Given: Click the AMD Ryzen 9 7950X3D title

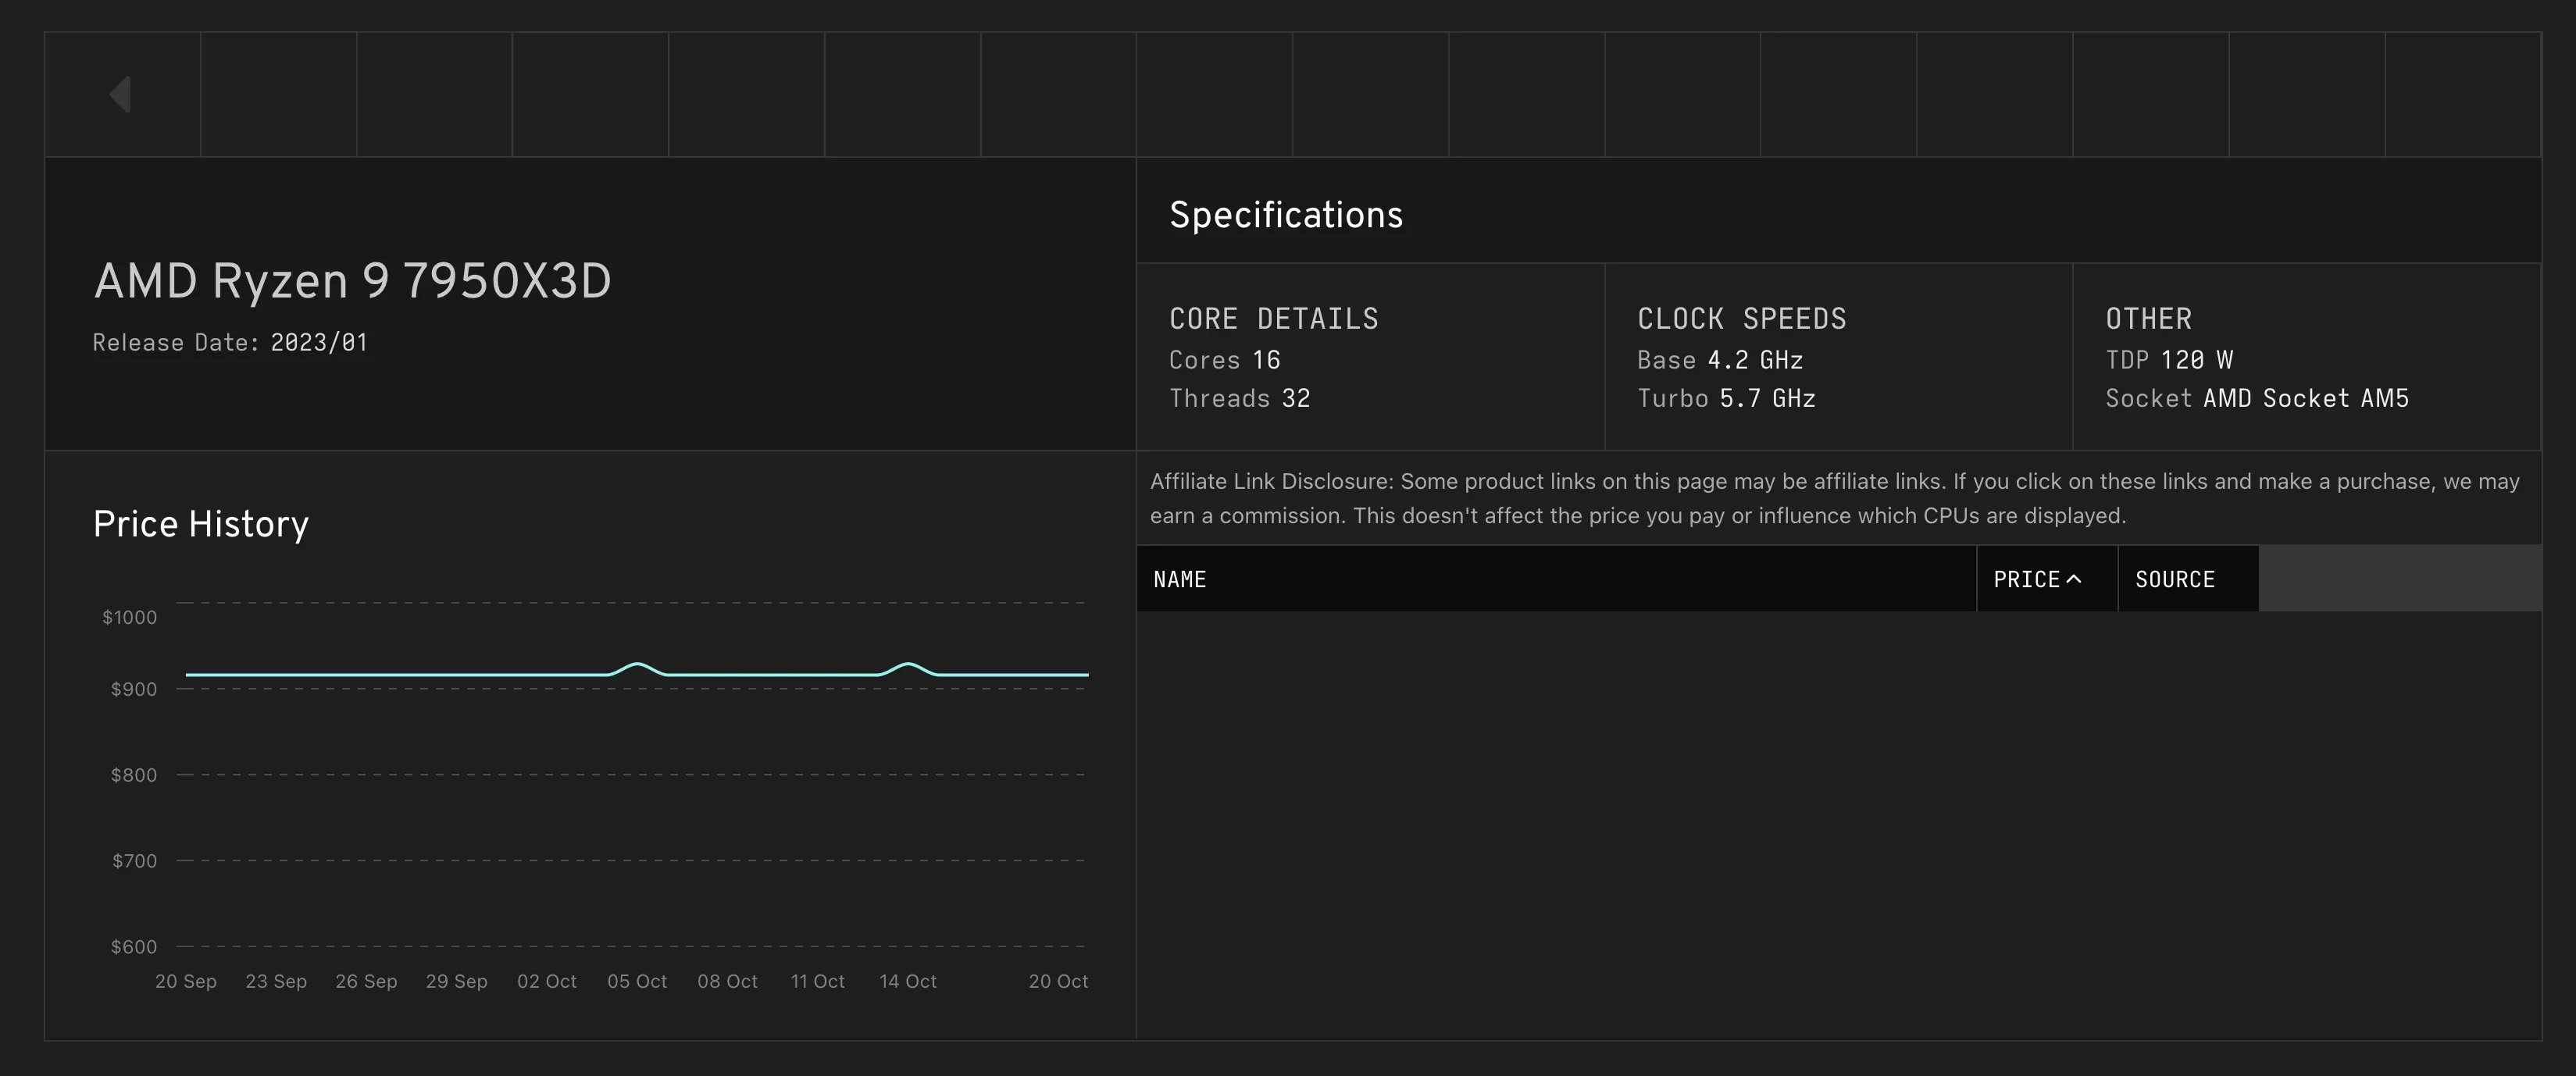Looking at the screenshot, I should (352, 281).
